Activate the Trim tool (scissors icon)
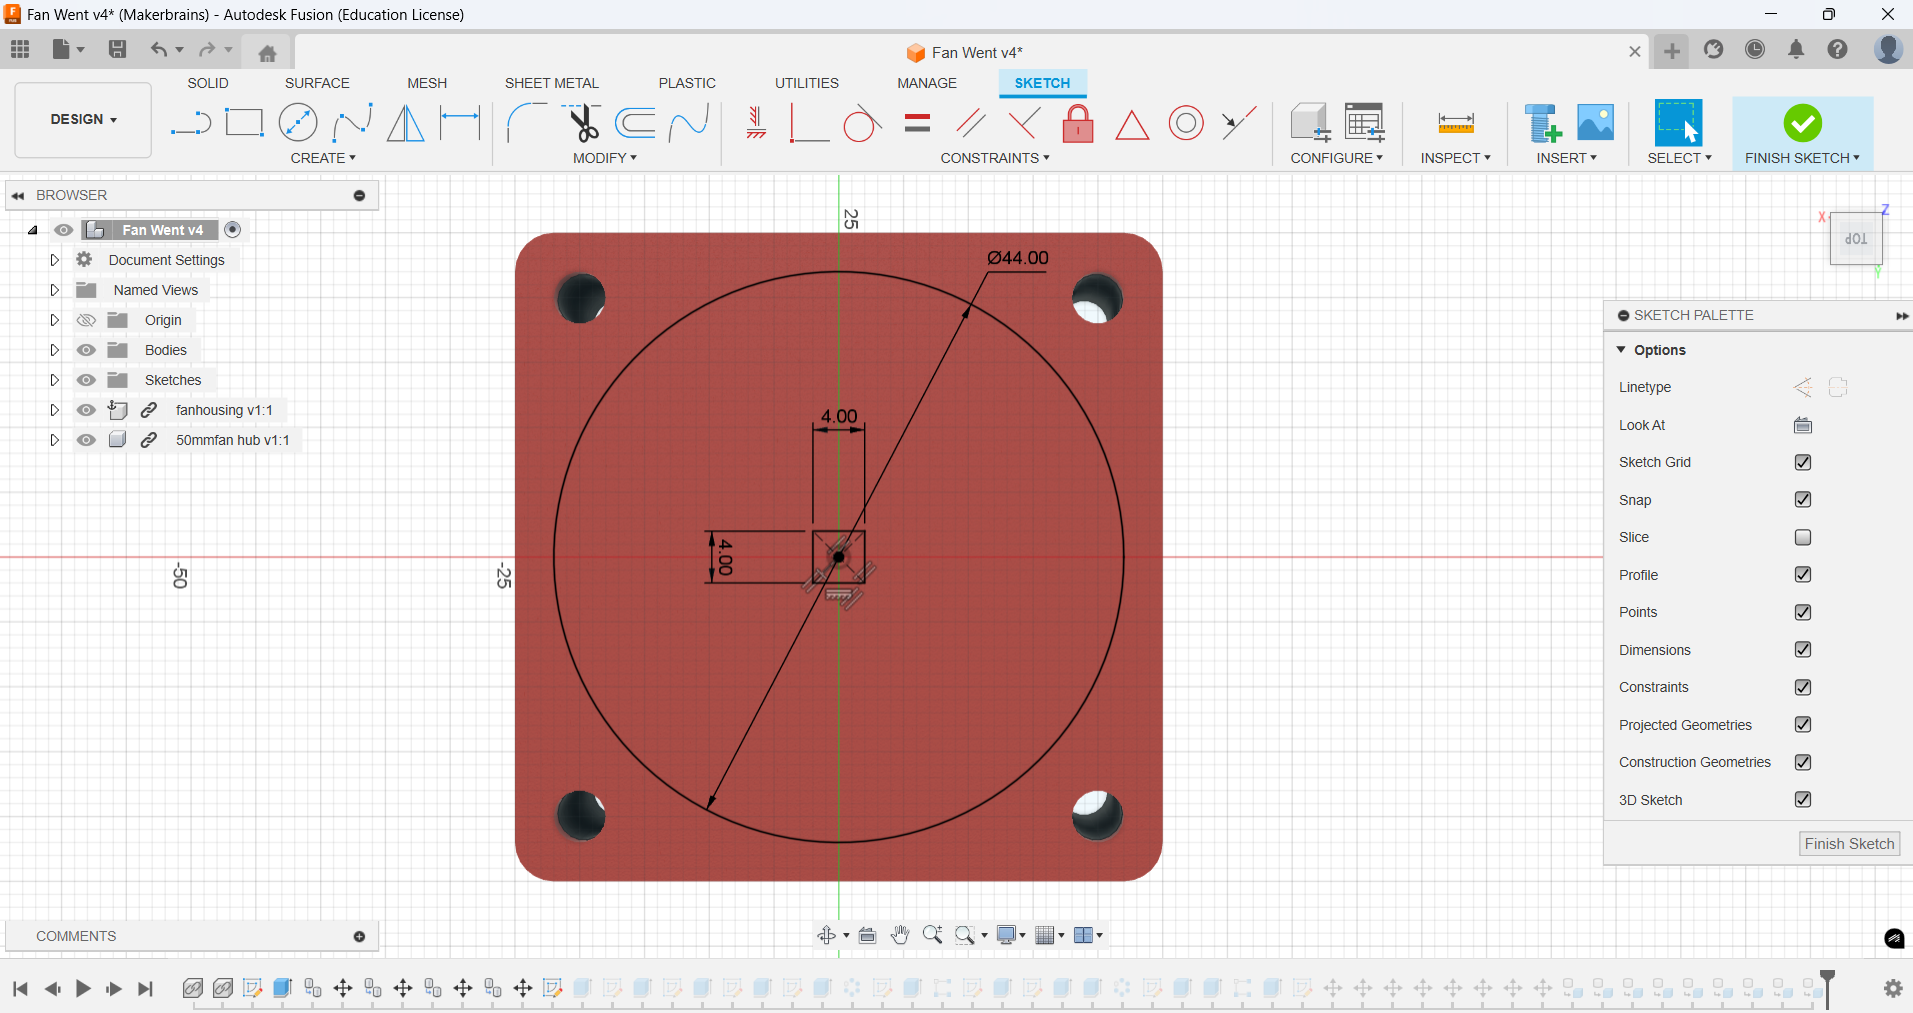The width and height of the screenshot is (1913, 1013). 584,122
